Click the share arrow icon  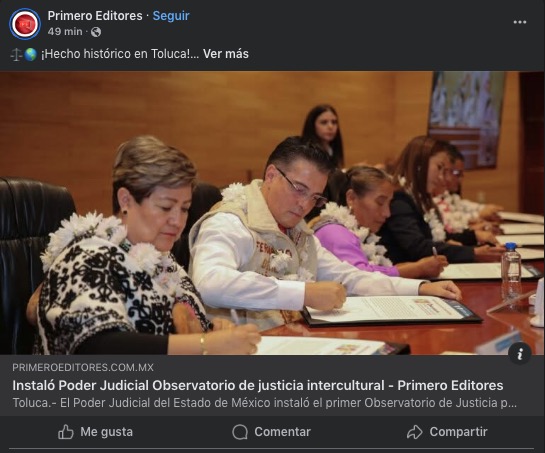pos(415,432)
